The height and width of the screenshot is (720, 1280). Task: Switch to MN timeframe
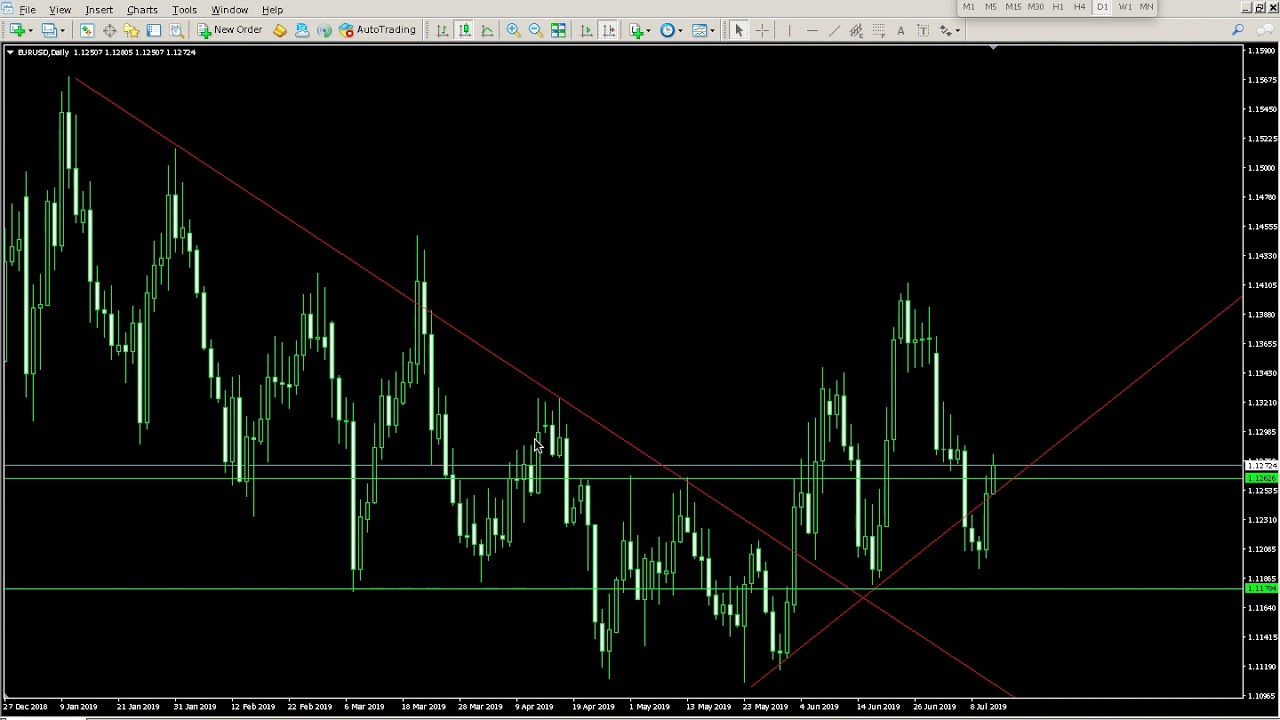1147,7
